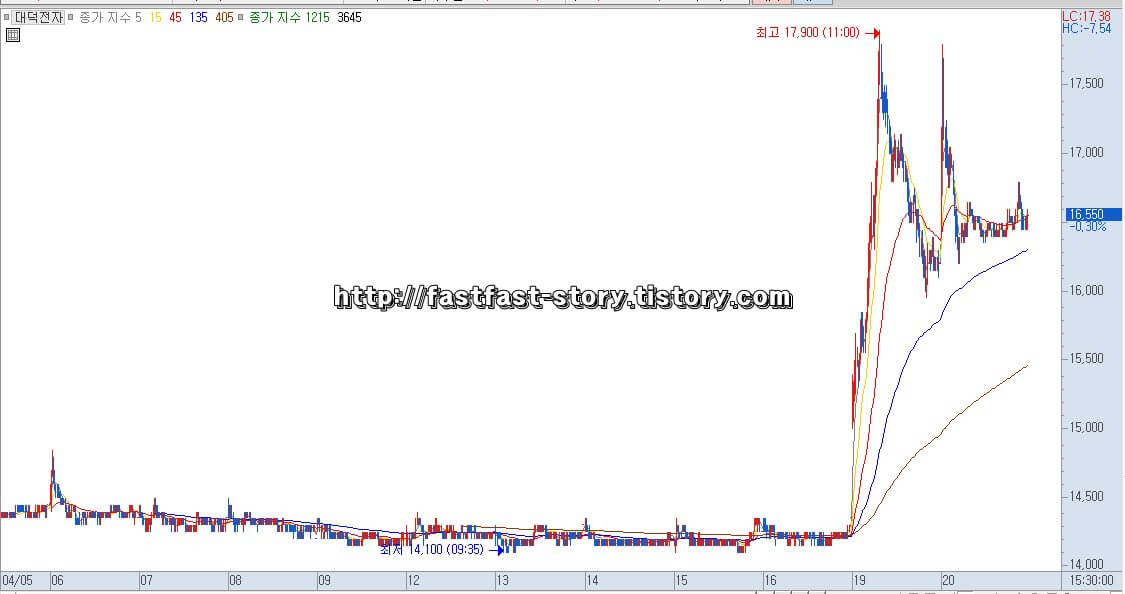The height and width of the screenshot is (594, 1125).
Task: Click the 19 date axis label
Action: coord(859,580)
